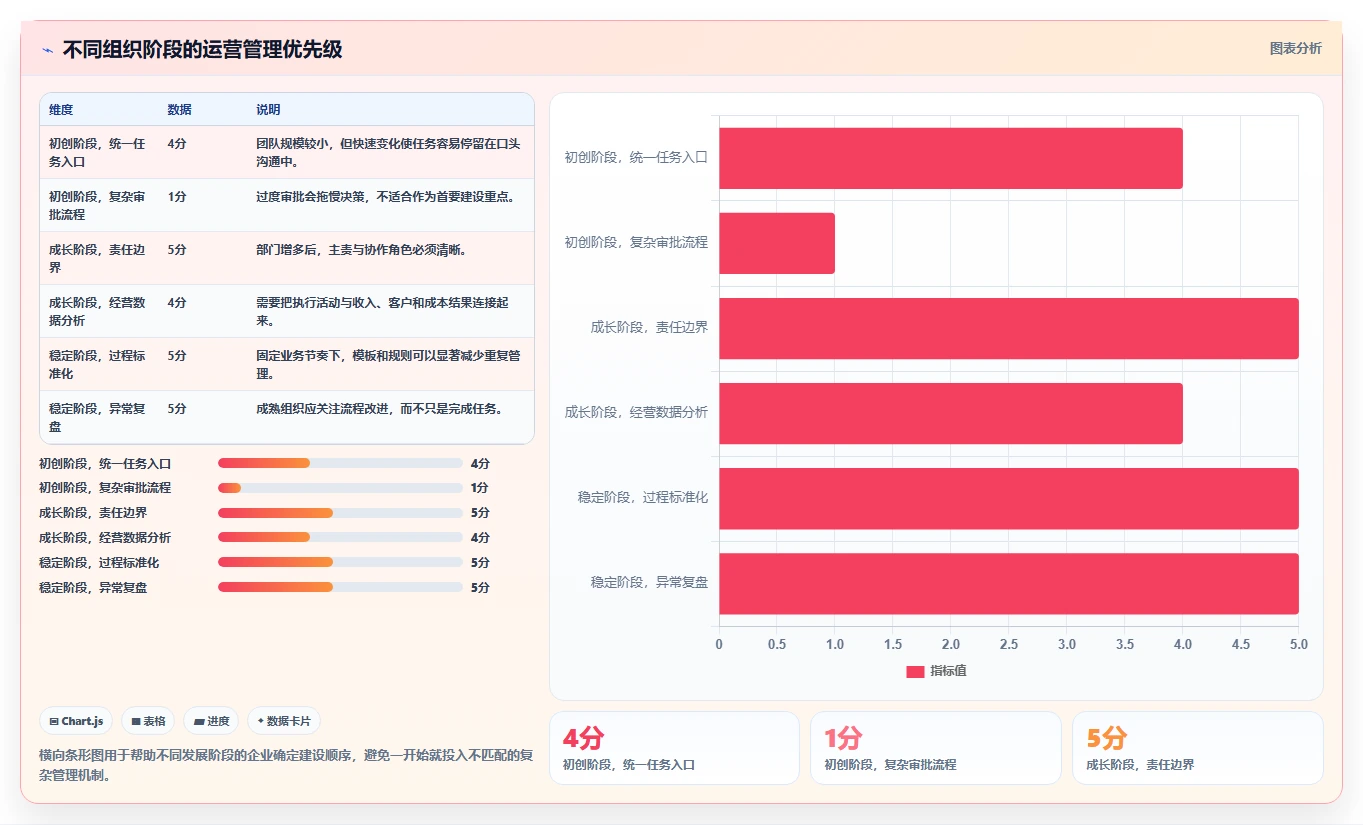Viewport: 1363px width, 825px height.
Task: Click progress bar for 稳定阶段，异常复盘
Action: [x=340, y=588]
